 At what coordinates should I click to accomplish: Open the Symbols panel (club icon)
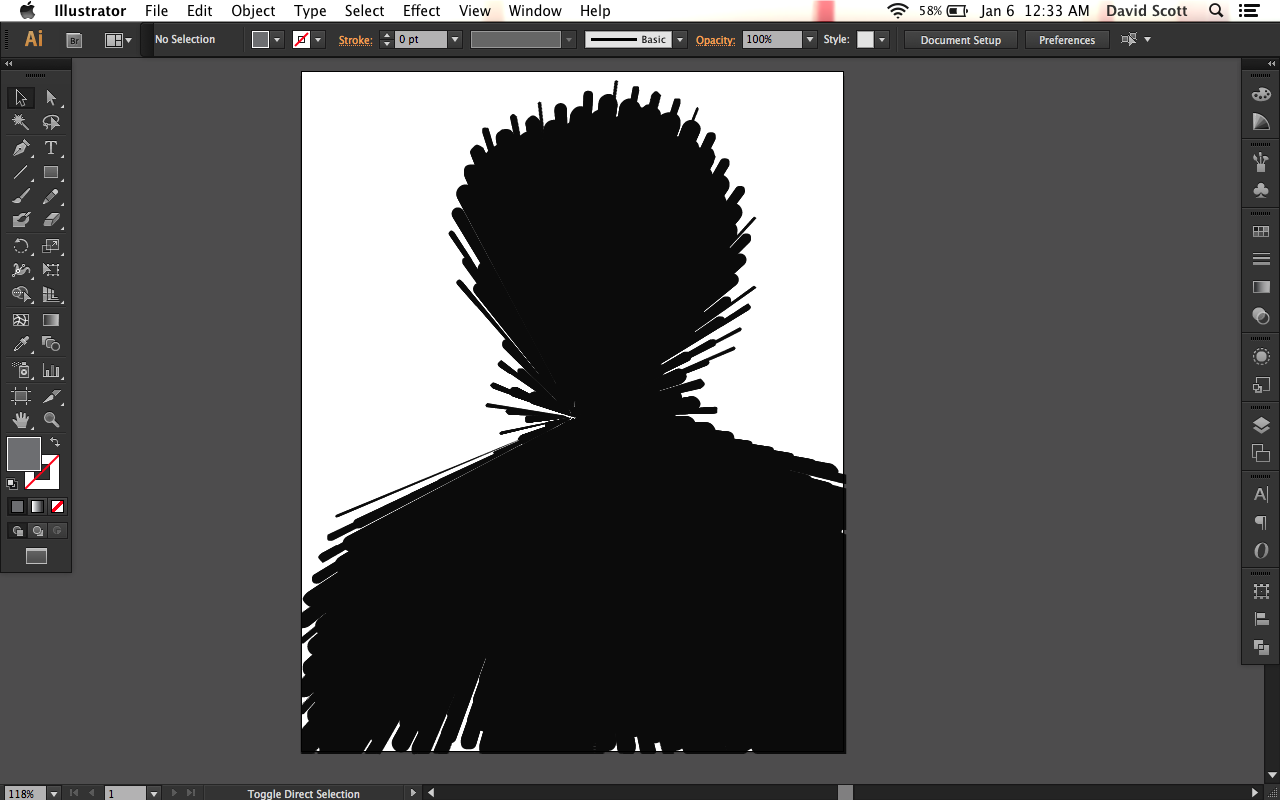coord(1261,190)
